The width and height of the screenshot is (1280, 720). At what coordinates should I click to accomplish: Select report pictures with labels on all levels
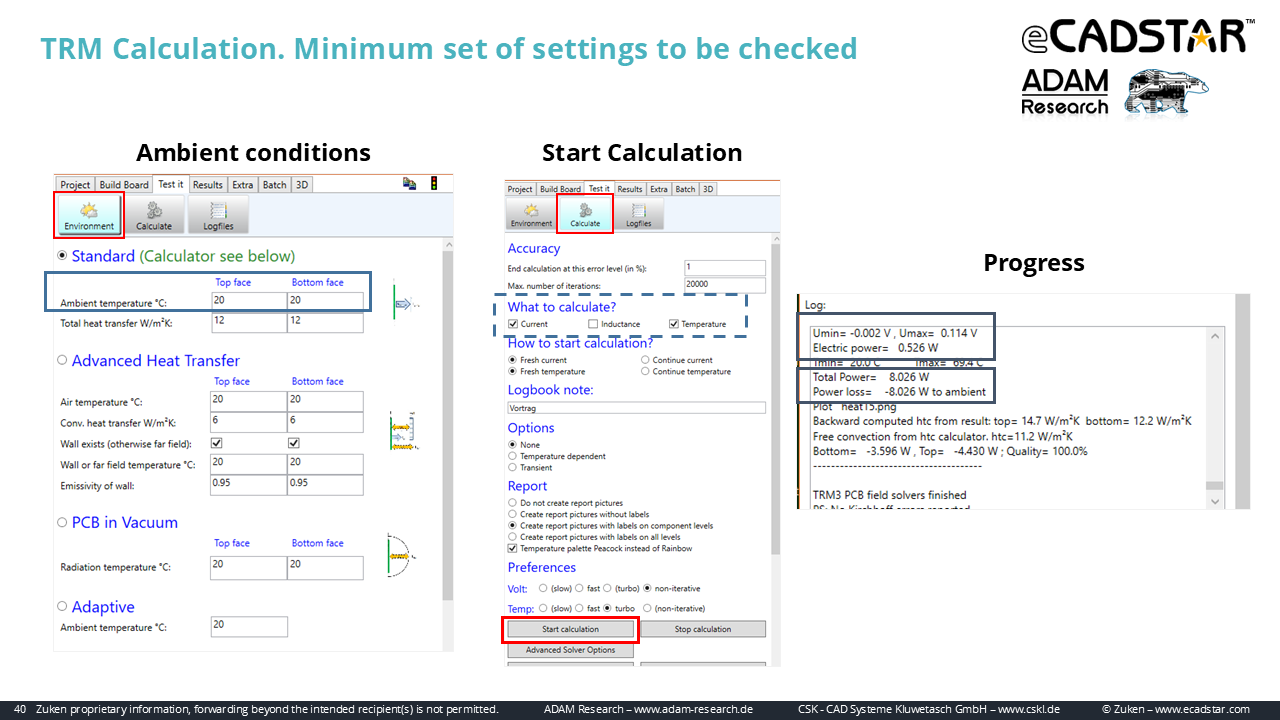point(513,537)
